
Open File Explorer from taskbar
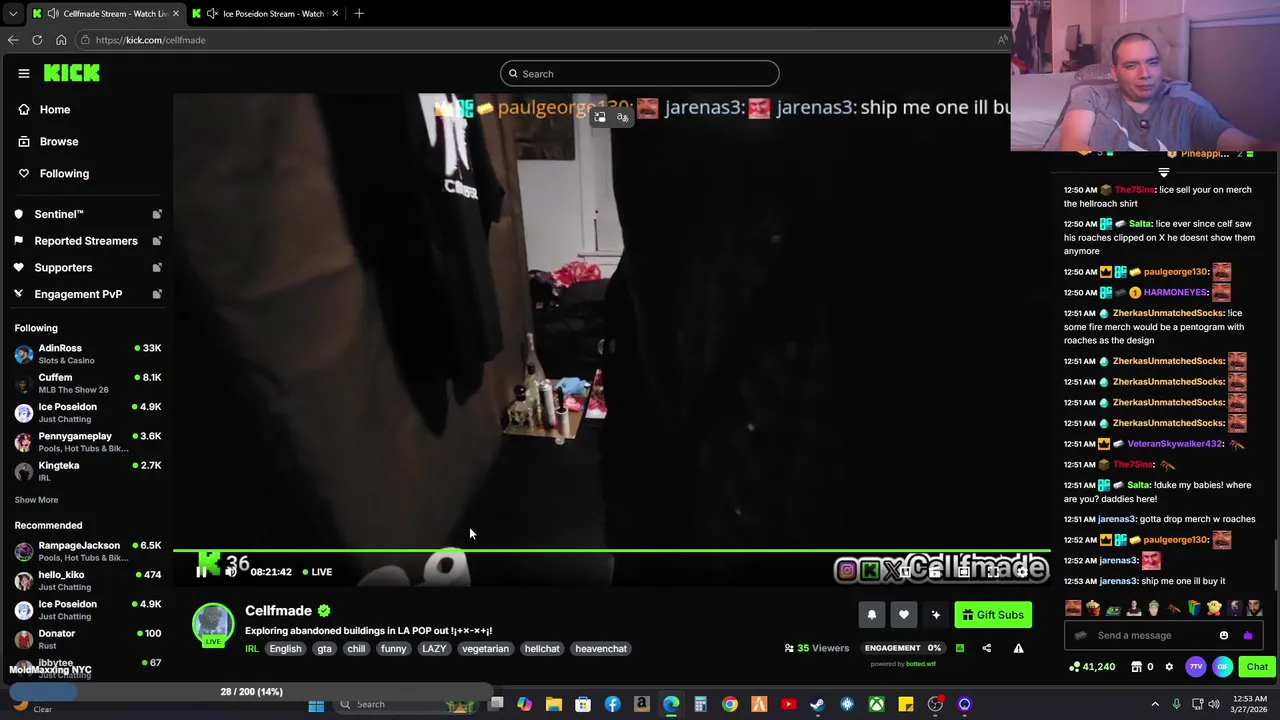click(553, 705)
